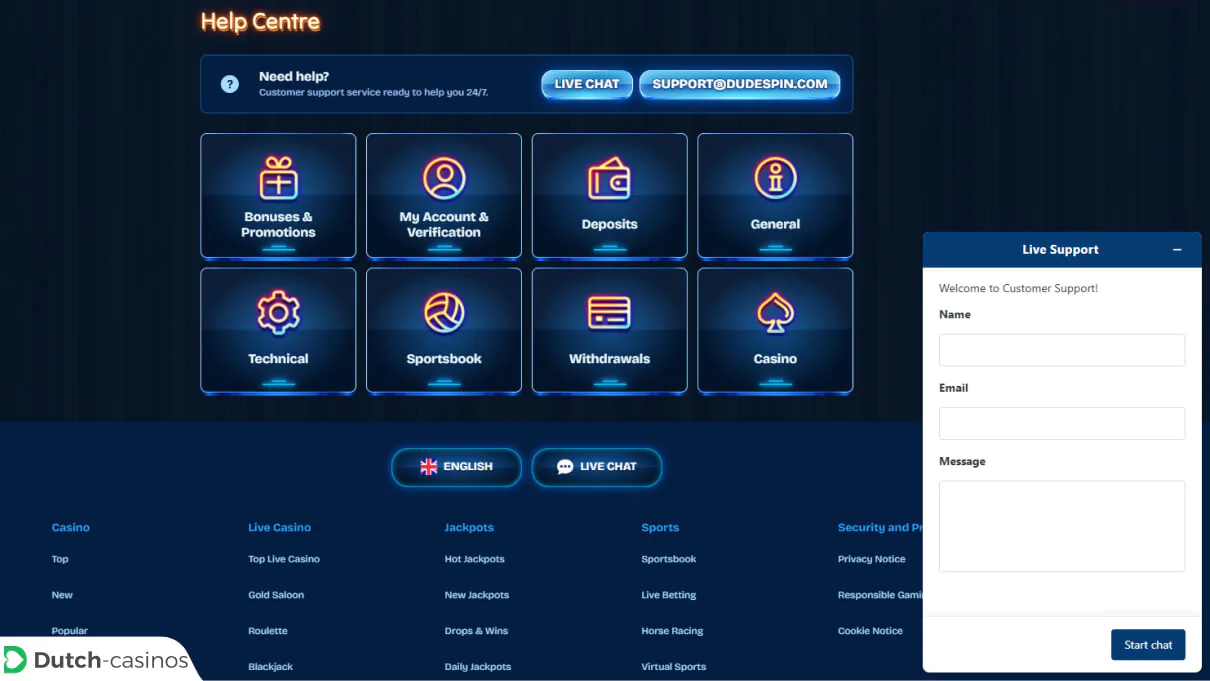Click the Deposits wallet icon

coord(609,180)
